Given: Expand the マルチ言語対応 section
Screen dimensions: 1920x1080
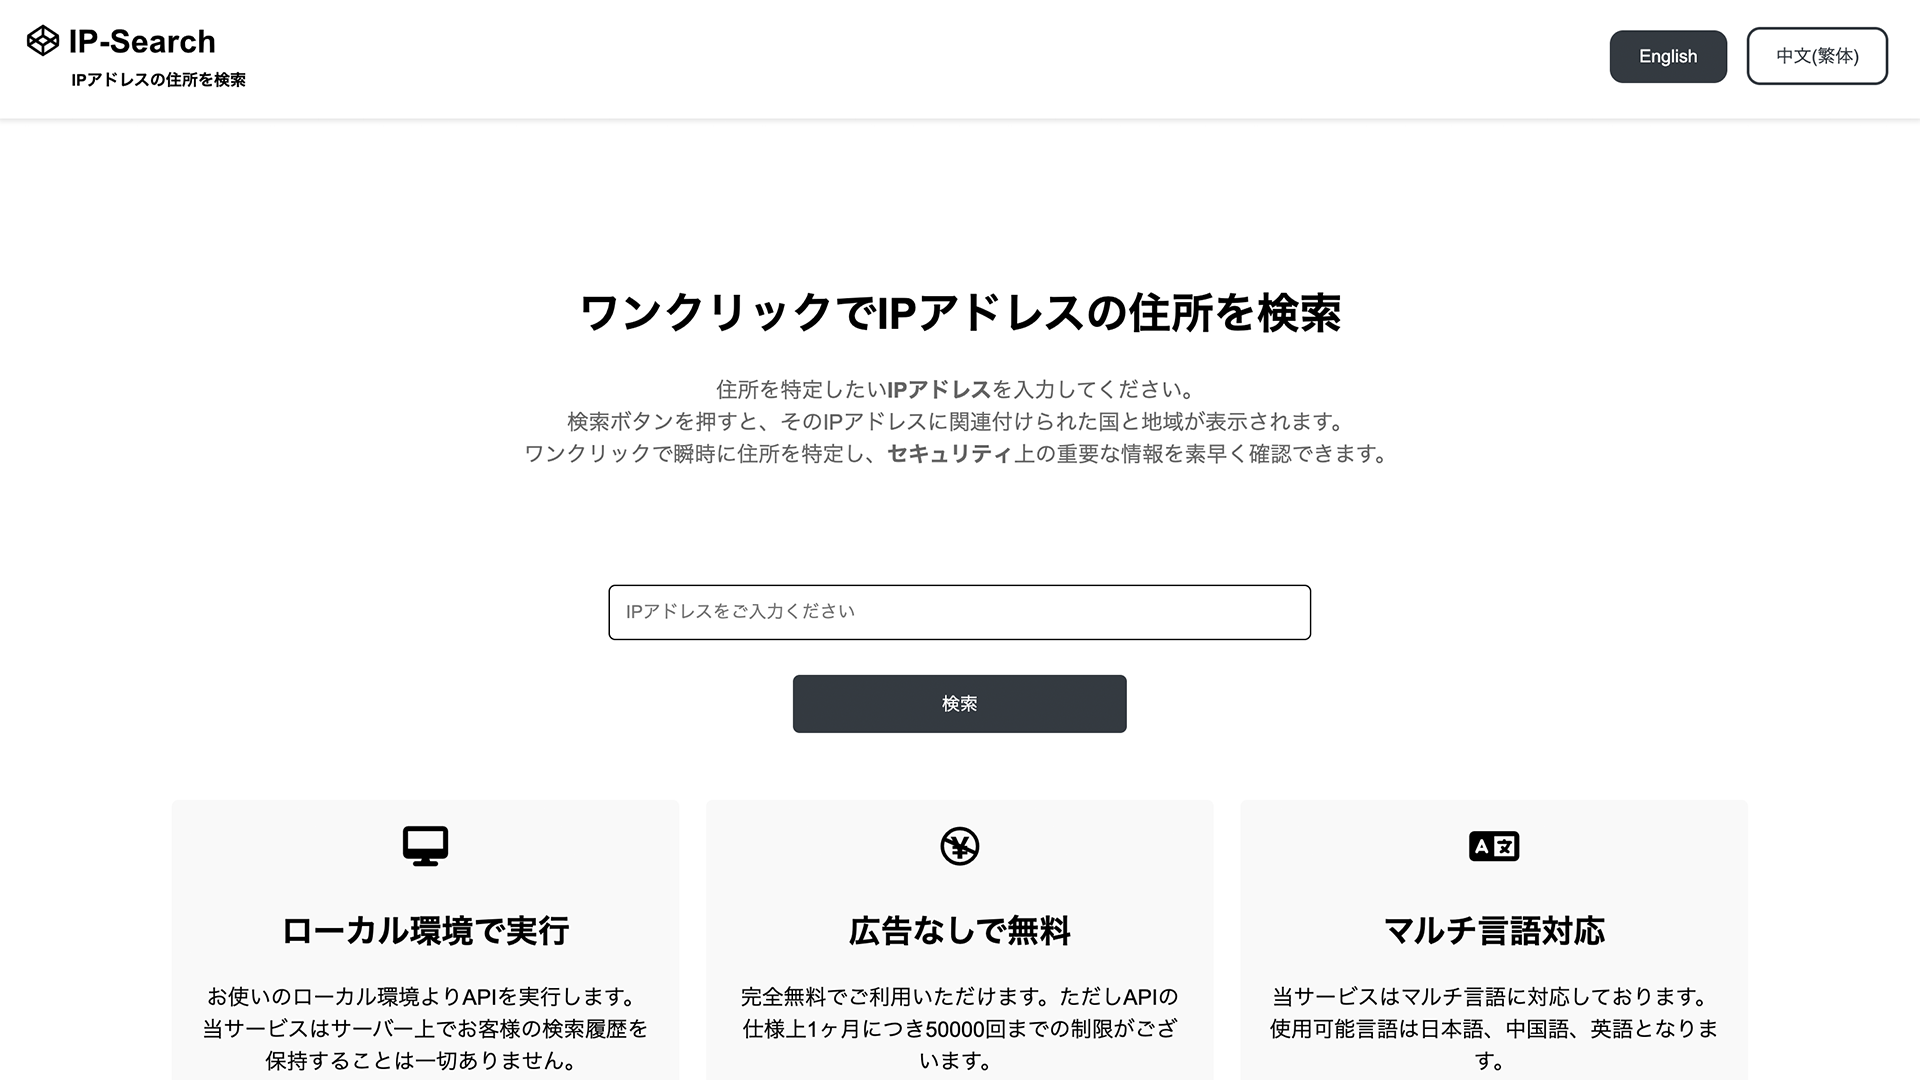Looking at the screenshot, I should click(x=1493, y=932).
